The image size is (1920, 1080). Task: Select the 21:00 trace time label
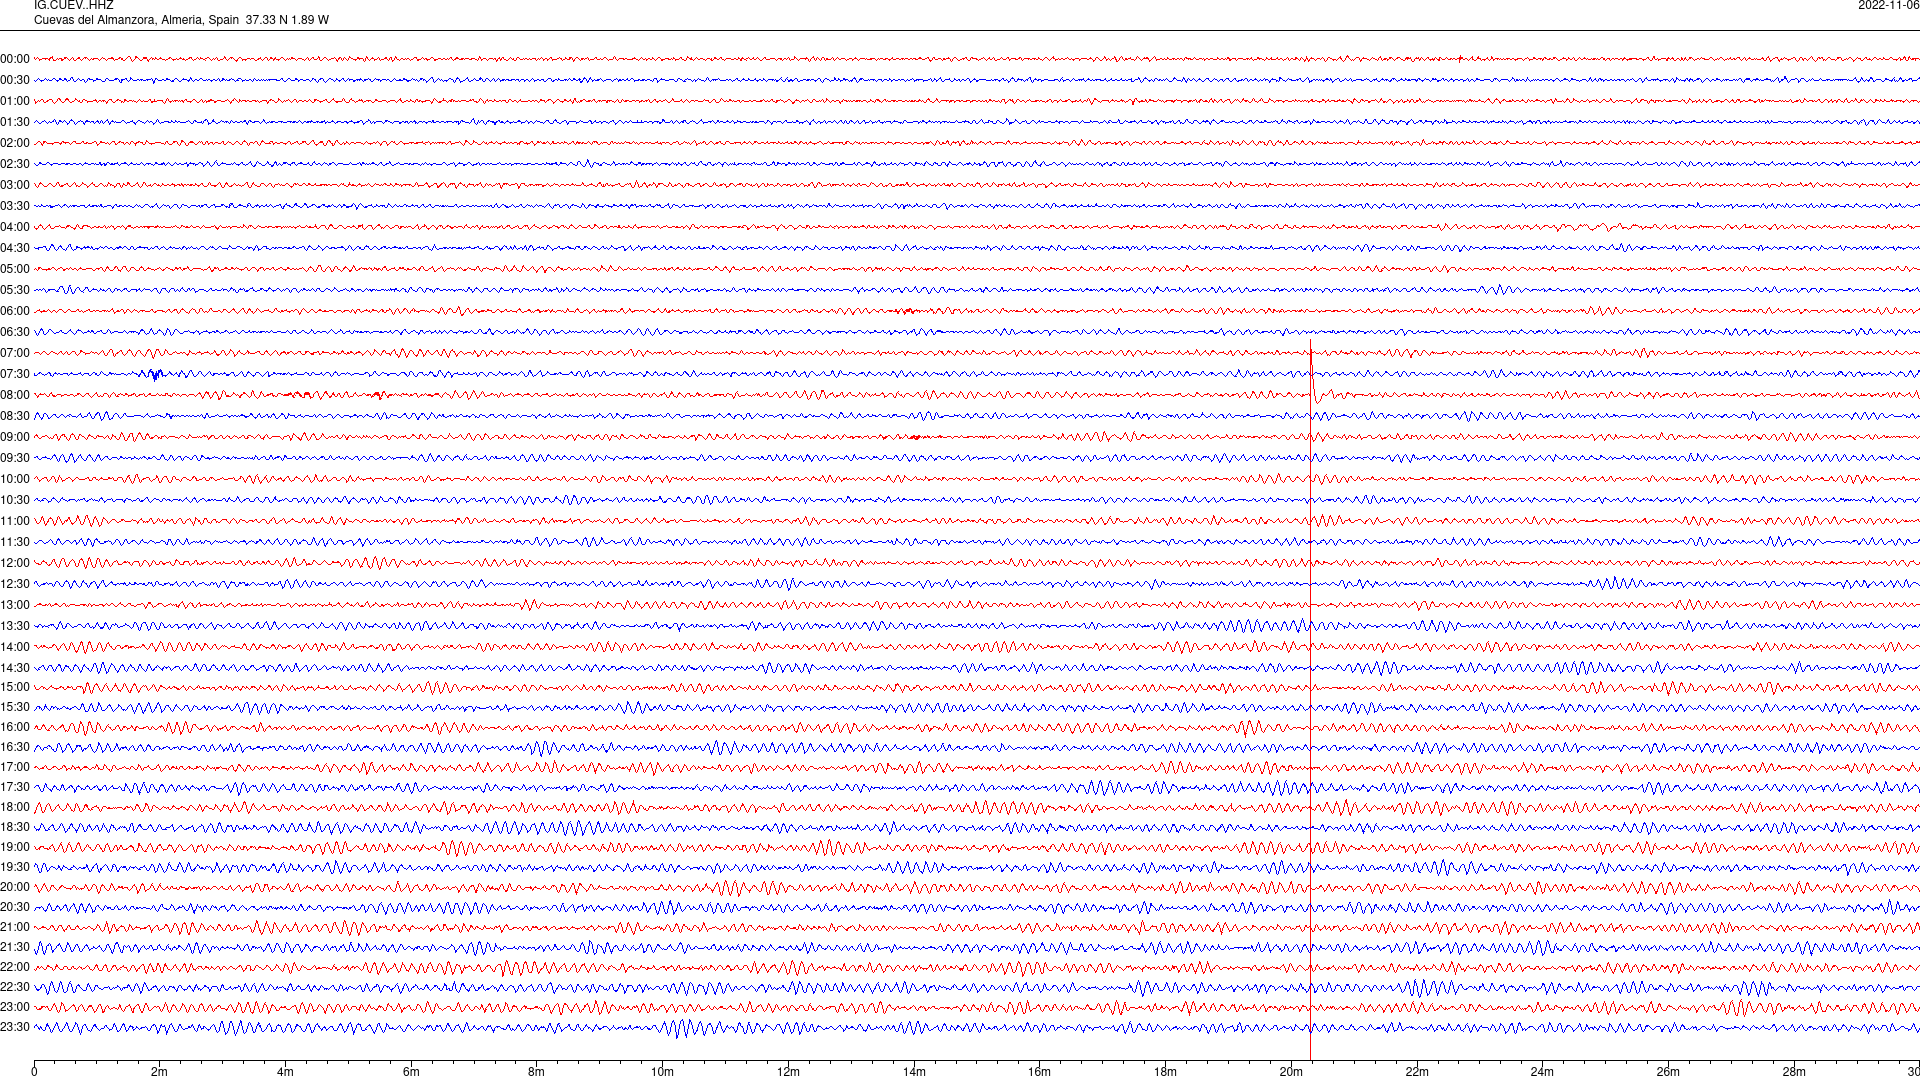(15, 927)
